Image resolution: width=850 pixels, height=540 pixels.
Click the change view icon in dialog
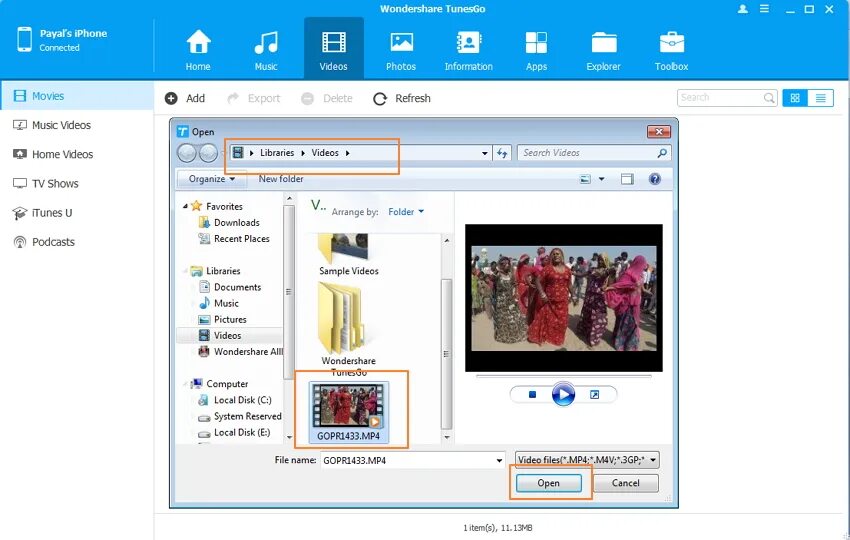pyautogui.click(x=585, y=179)
